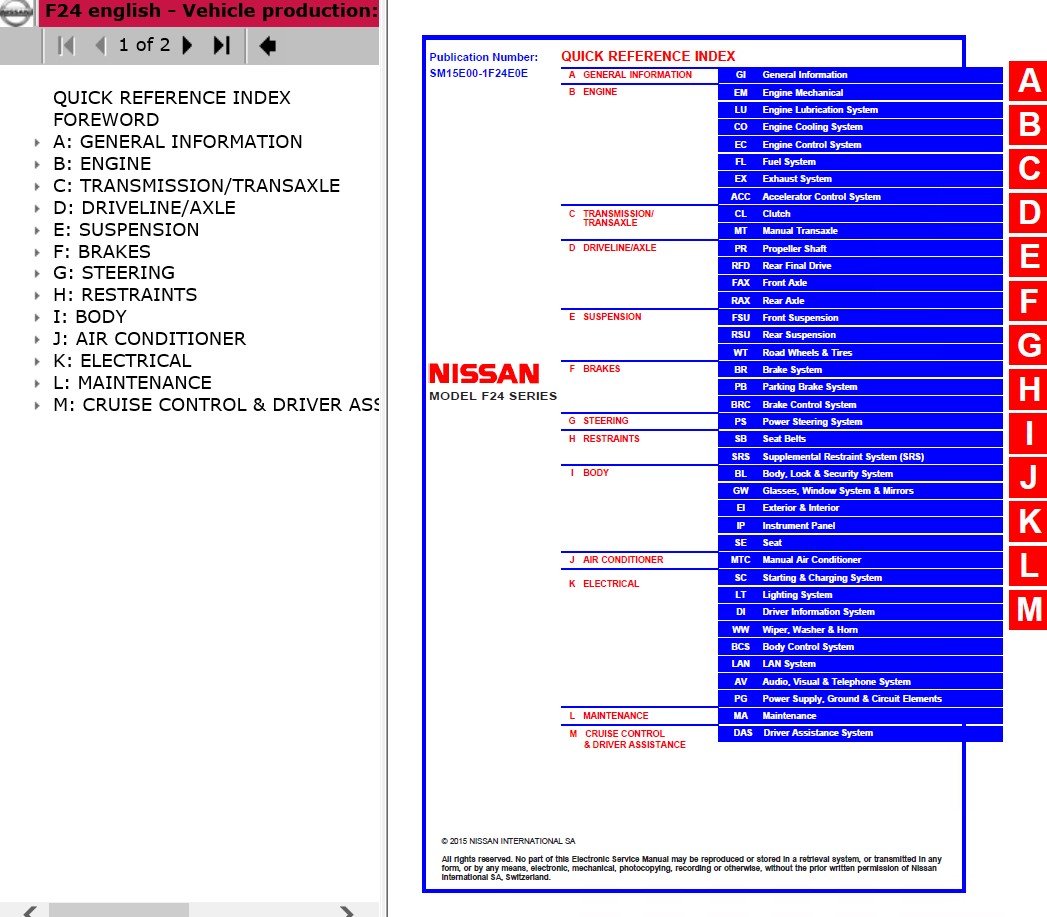Expand the E: SUSPENSION tree node
Viewport: 1047px width, 917px height.
click(x=37, y=230)
